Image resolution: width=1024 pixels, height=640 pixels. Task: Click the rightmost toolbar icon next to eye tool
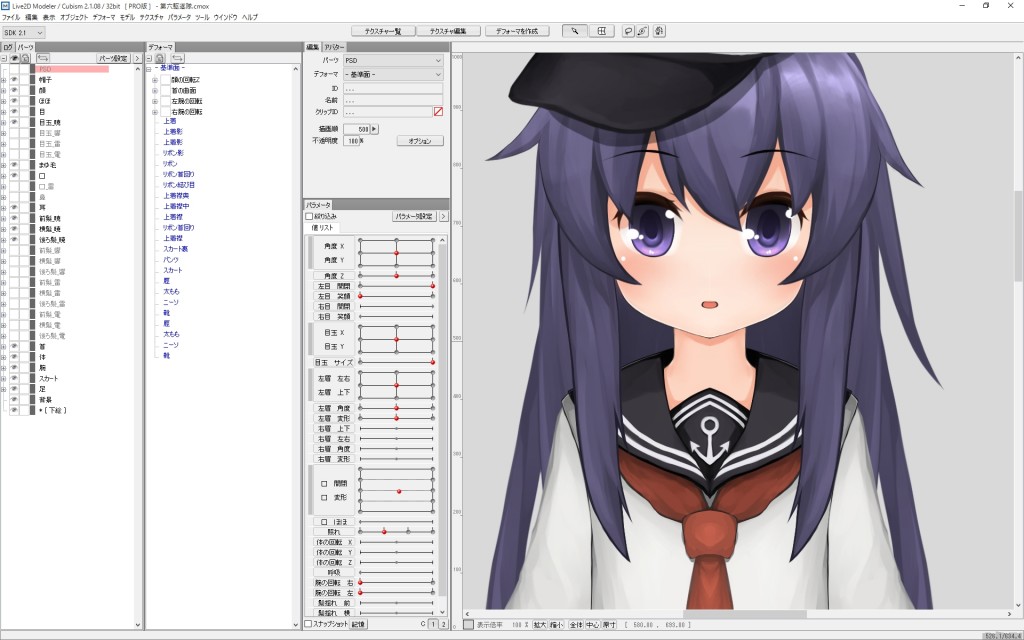[659, 31]
